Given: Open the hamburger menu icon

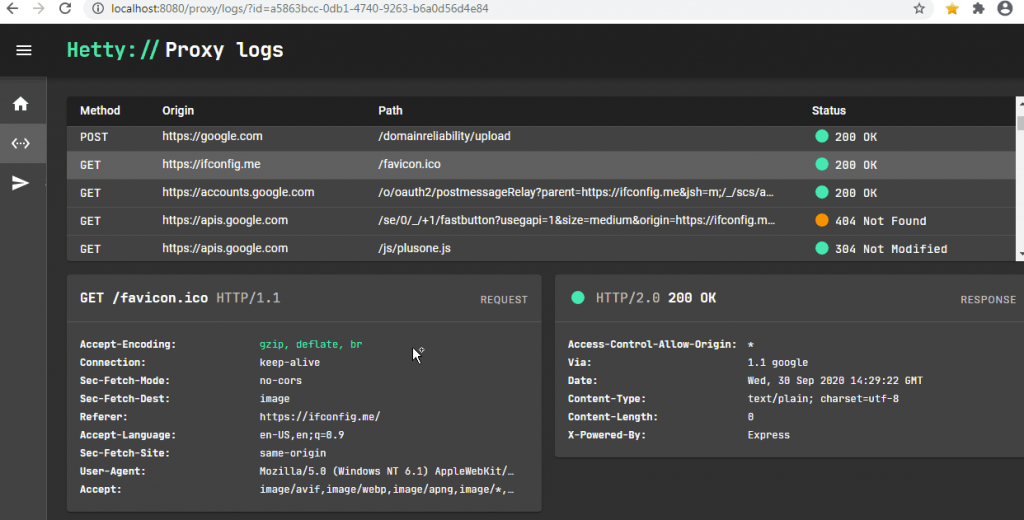Looking at the screenshot, I should click(x=24, y=50).
